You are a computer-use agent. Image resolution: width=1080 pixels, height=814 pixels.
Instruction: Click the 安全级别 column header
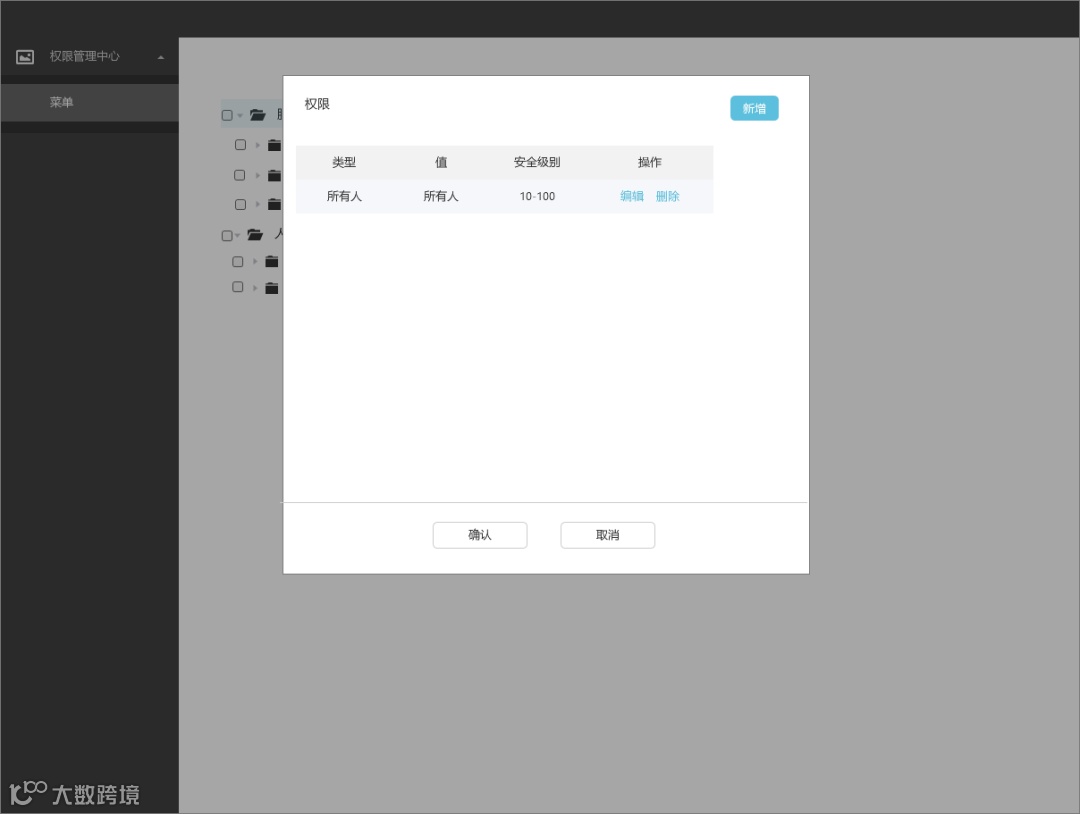[537, 163]
